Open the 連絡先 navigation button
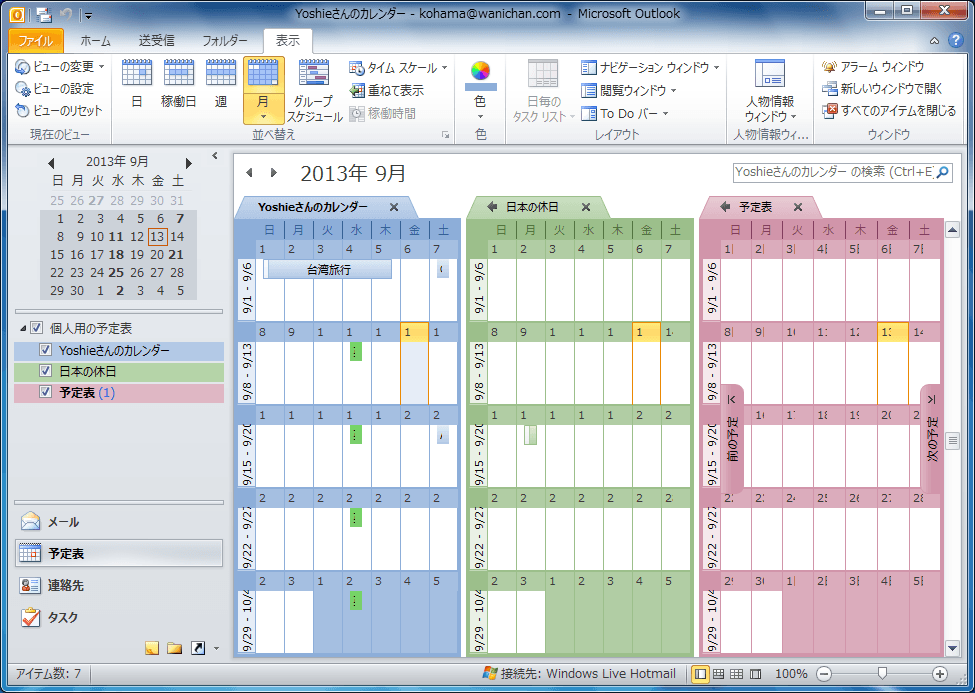The height and width of the screenshot is (693, 975). (119, 585)
